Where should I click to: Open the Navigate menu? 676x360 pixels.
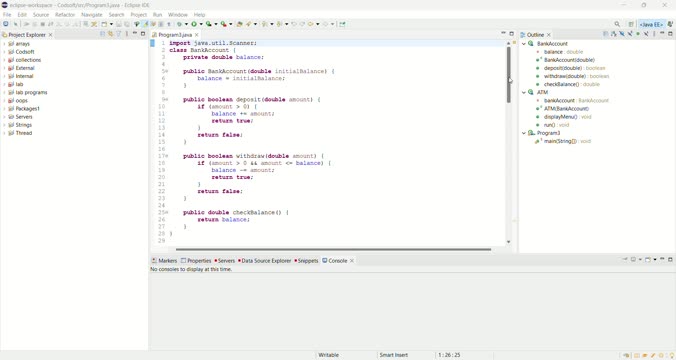[x=92, y=15]
